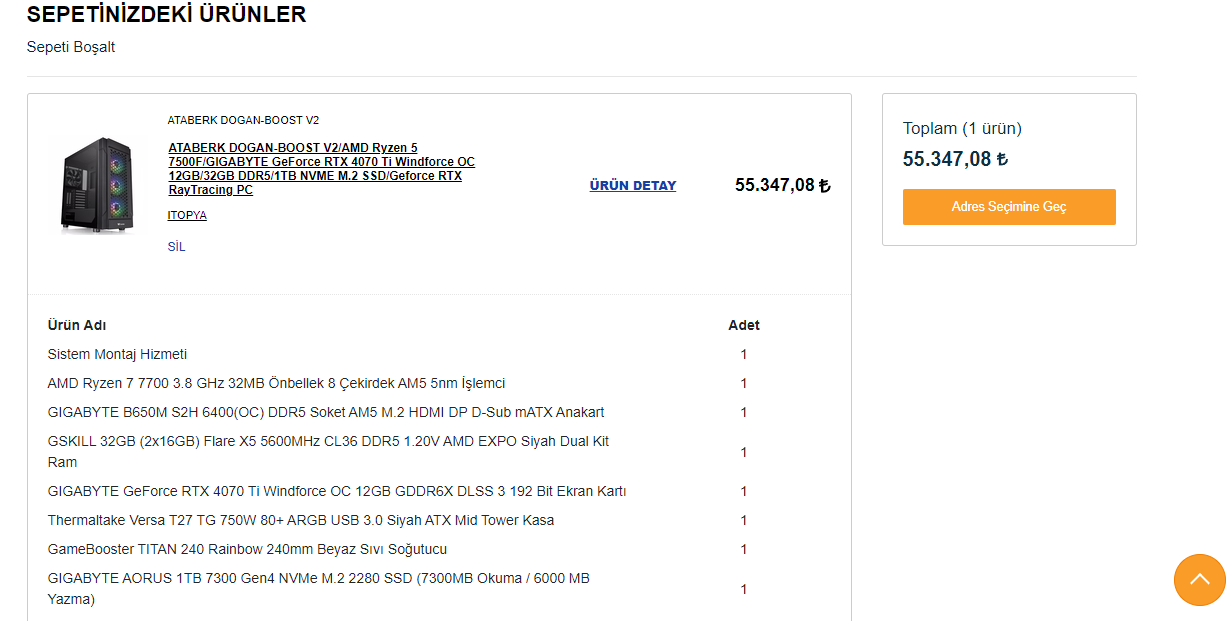Viewport: 1227px width, 621px height.
Task: Click the Toplam (1 ürün) summary label
Action: click(x=962, y=128)
